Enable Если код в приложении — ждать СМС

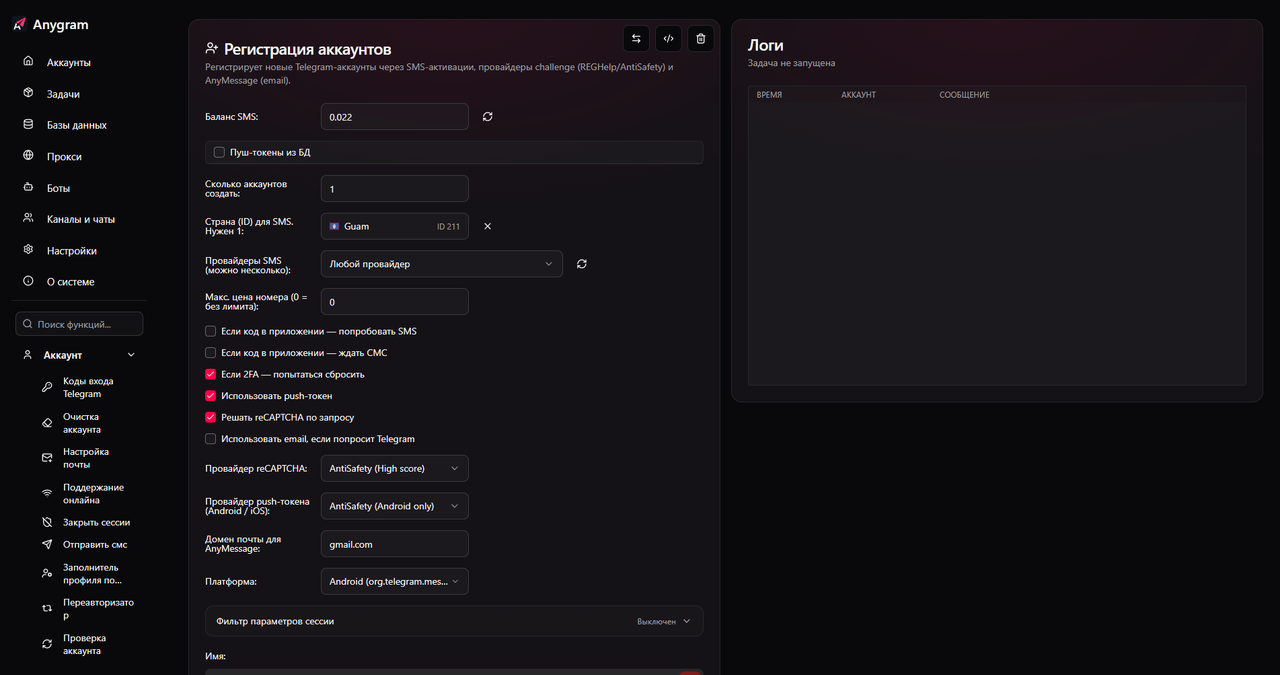pos(211,353)
